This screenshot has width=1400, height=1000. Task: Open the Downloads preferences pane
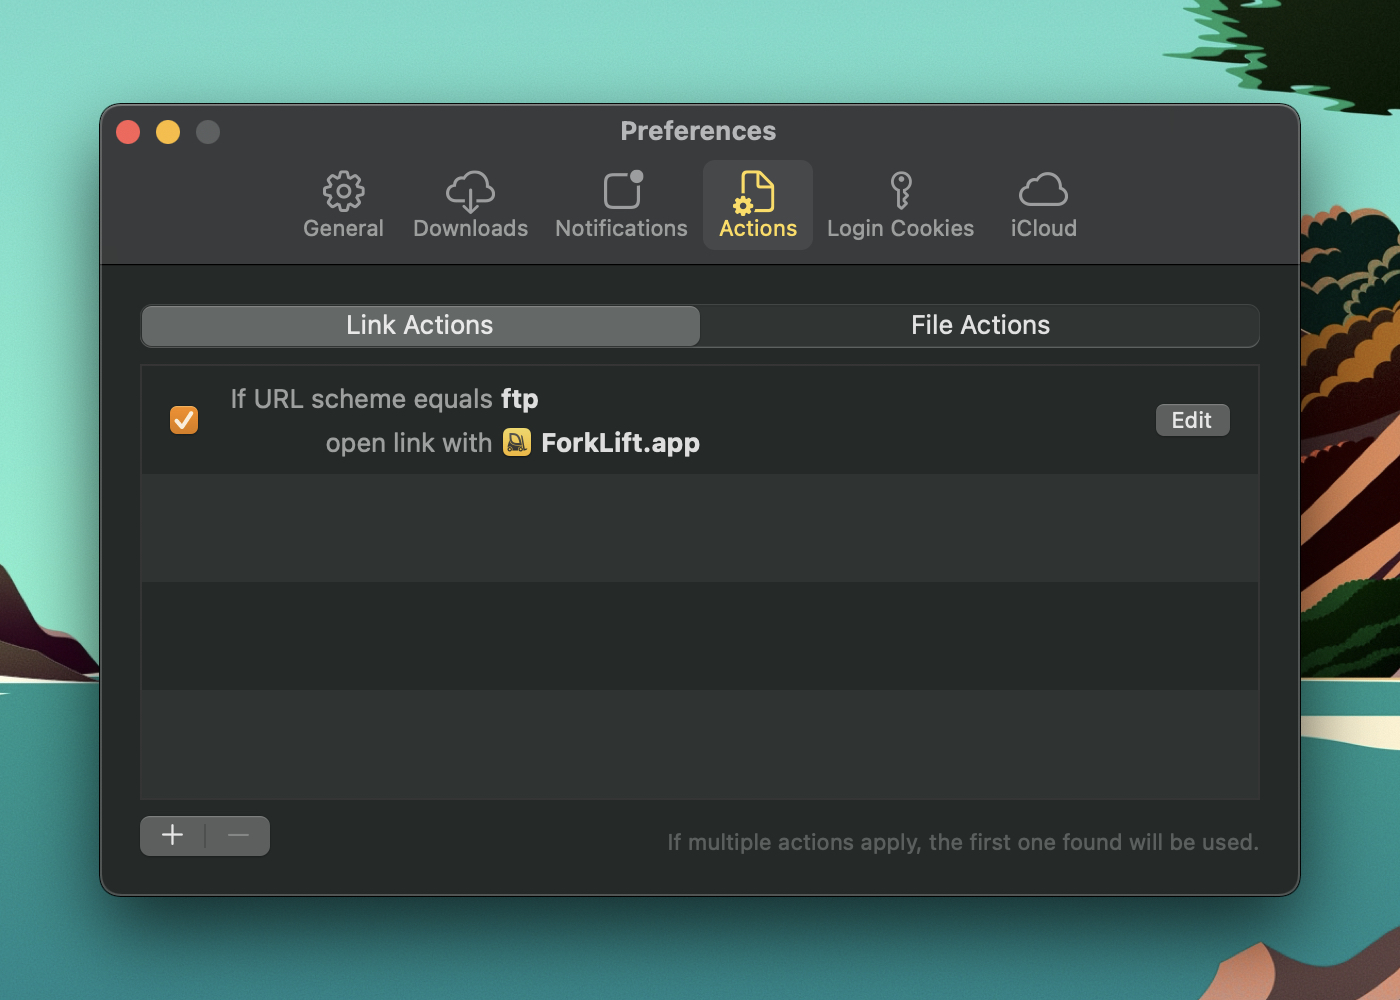[x=470, y=206]
